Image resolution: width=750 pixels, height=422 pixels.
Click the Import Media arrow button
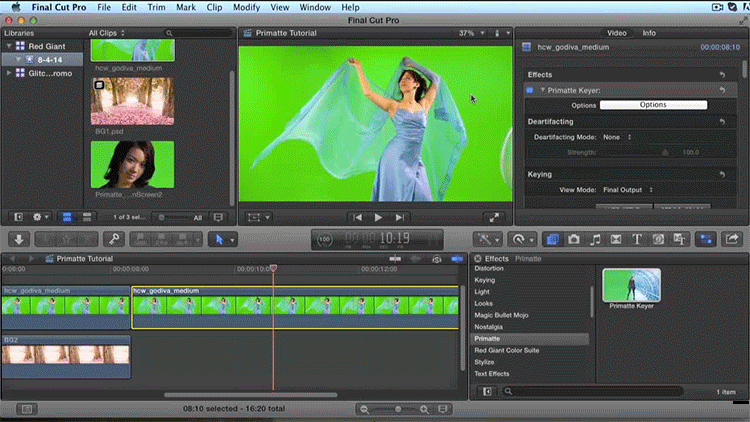pos(18,239)
